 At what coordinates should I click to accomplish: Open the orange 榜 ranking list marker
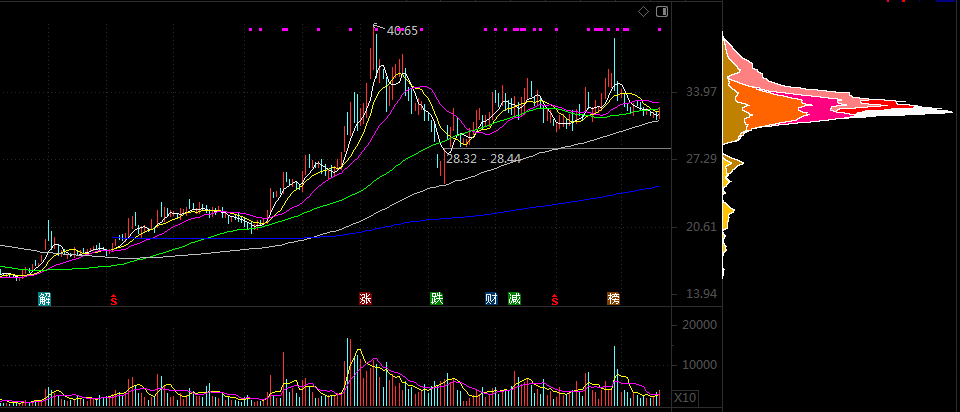tap(613, 299)
